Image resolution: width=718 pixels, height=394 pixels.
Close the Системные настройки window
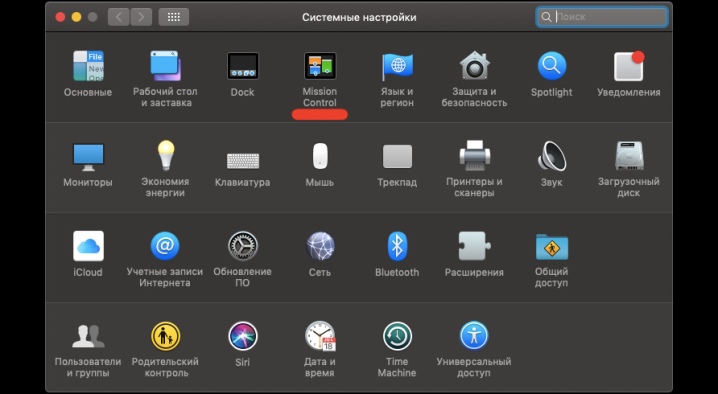[x=60, y=17]
